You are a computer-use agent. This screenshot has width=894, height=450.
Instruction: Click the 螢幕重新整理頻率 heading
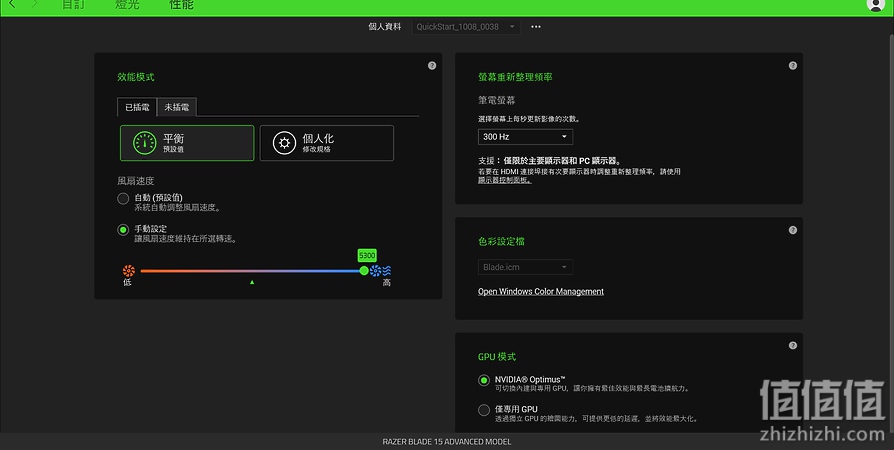tap(515, 77)
